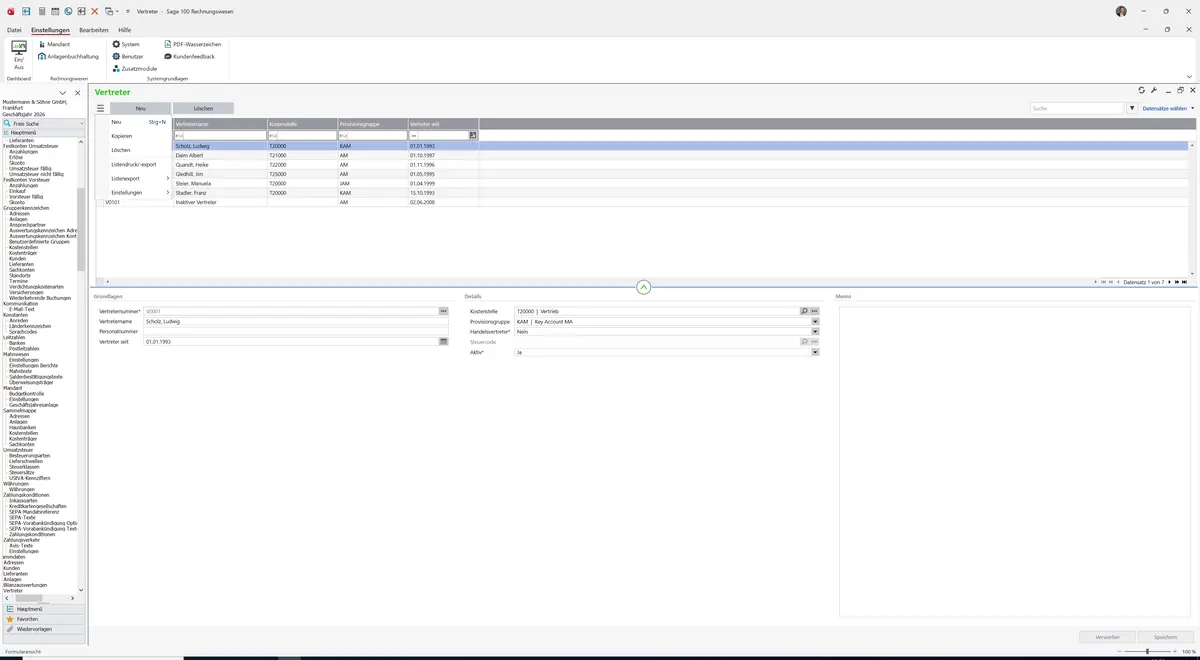Click the Löschen button above the list
1200x660 pixels.
(x=203, y=108)
